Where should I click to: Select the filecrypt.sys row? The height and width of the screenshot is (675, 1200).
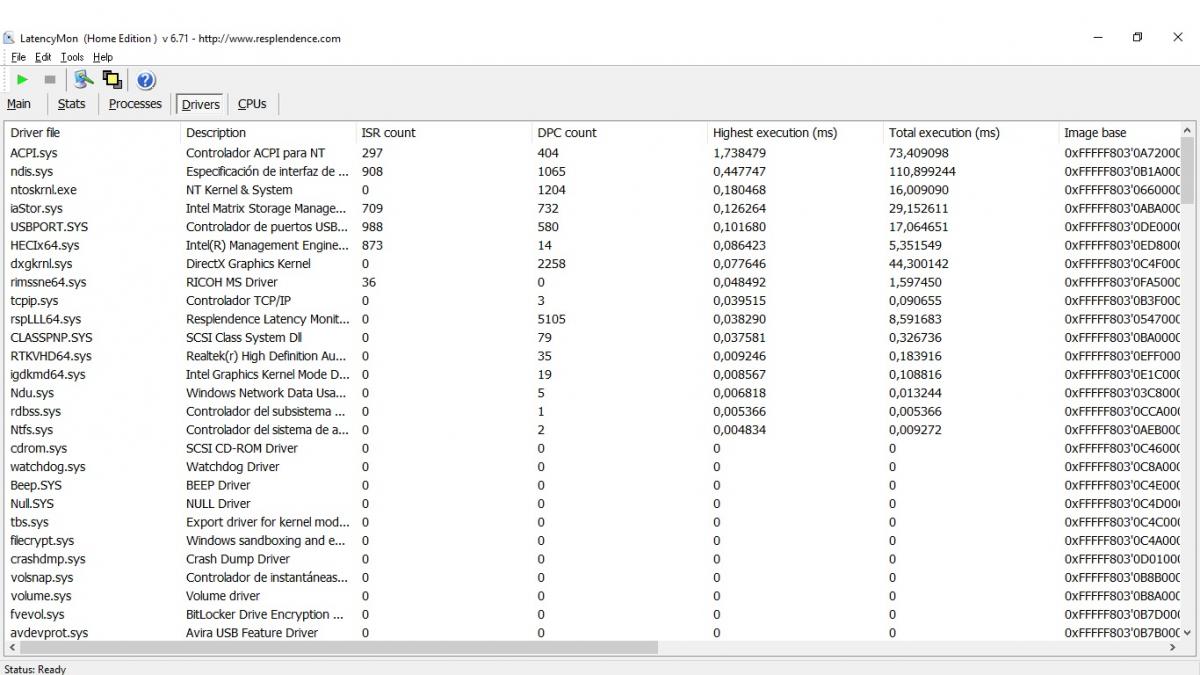[593, 540]
